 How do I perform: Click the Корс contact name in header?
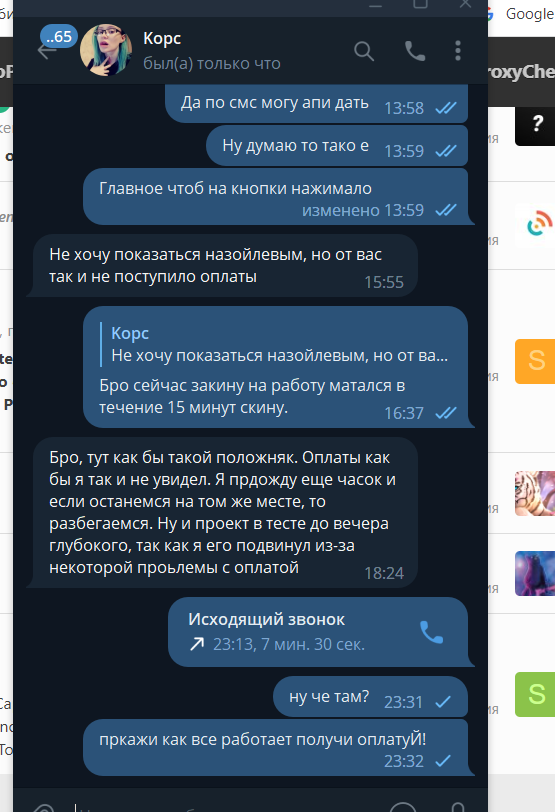coord(162,38)
